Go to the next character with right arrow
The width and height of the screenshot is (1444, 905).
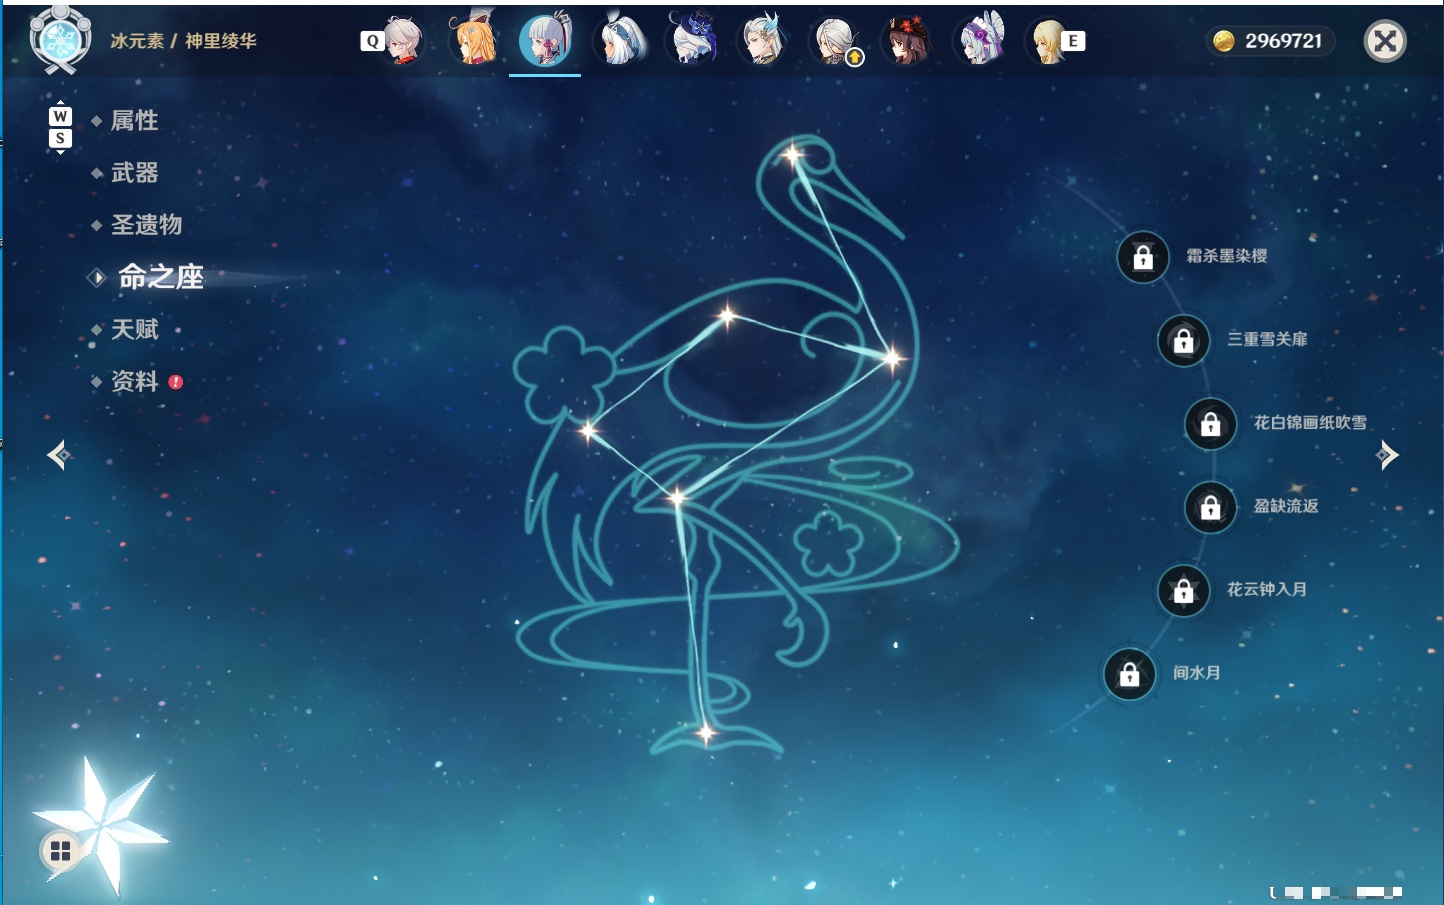[1387, 455]
